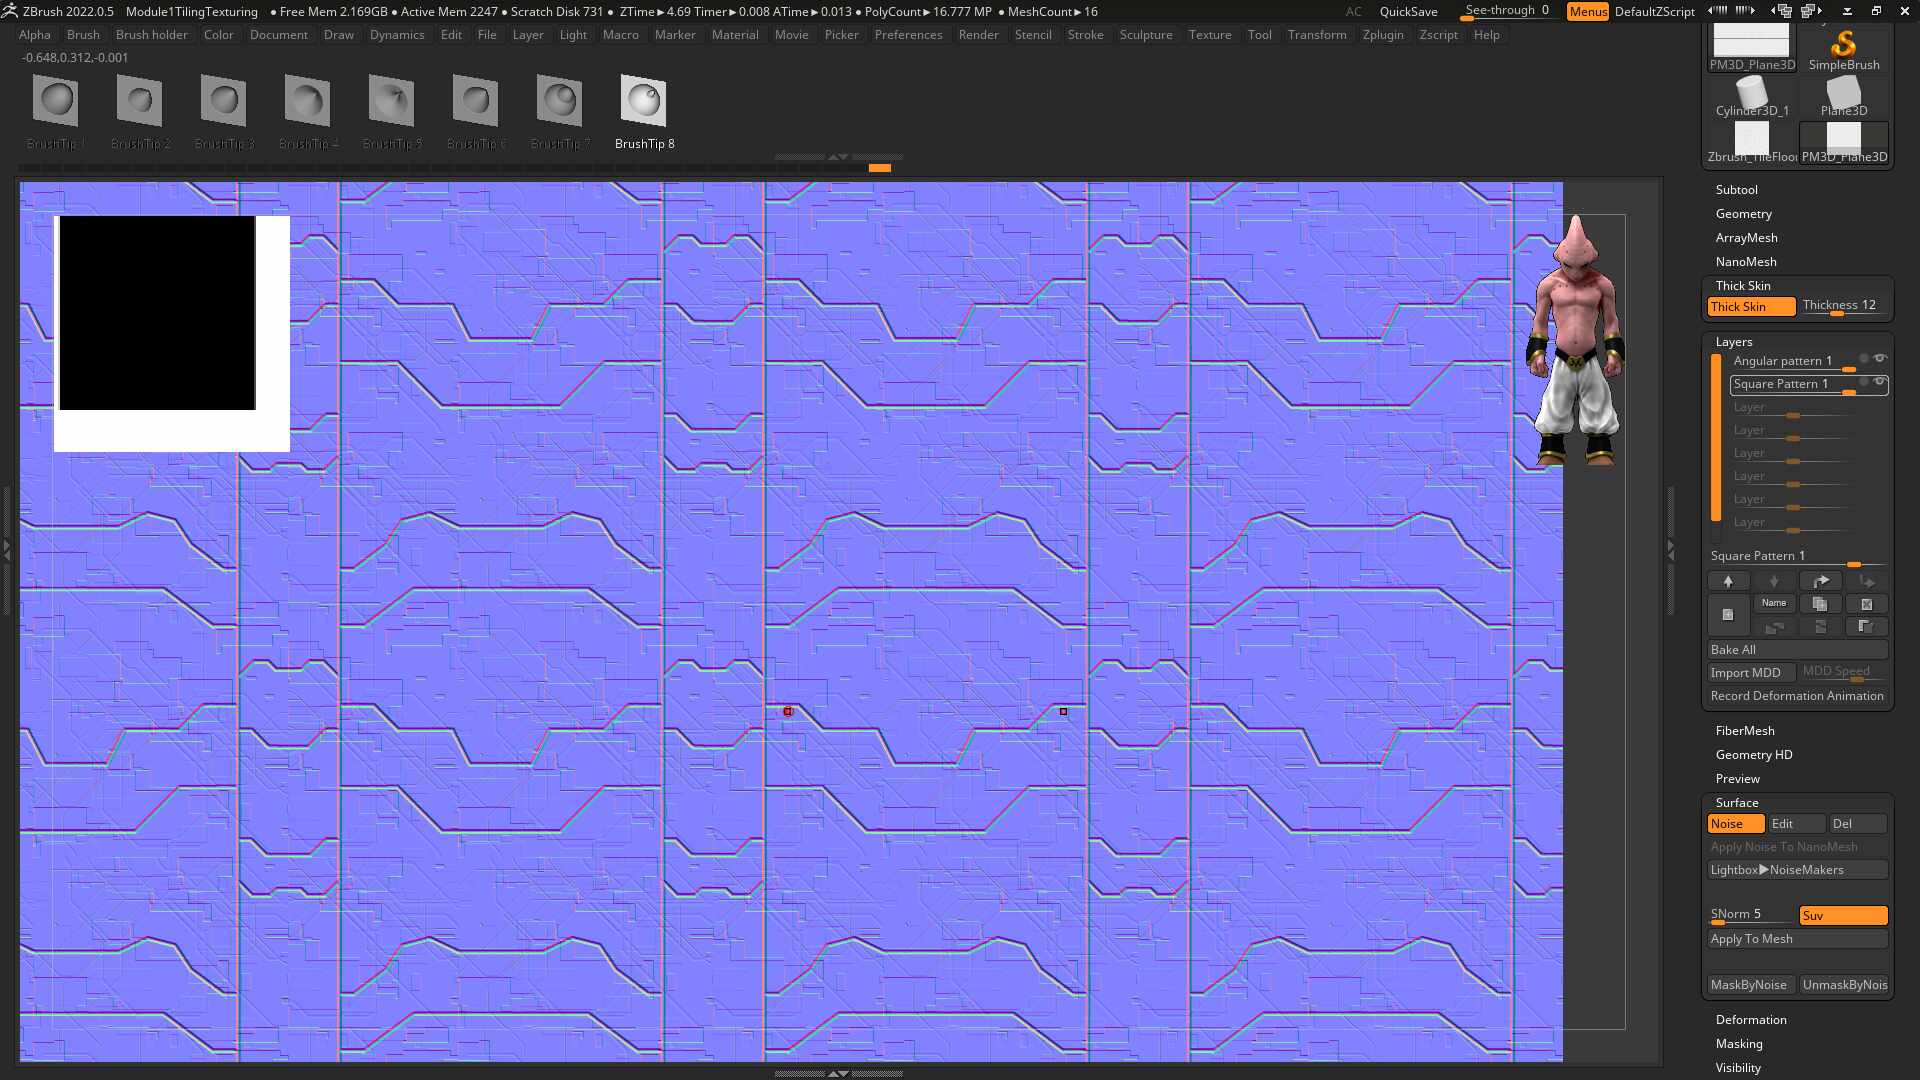Screen dimensions: 1920x1080
Task: Pick the Zbrush_TileFloor tool icon
Action: [x=1751, y=143]
